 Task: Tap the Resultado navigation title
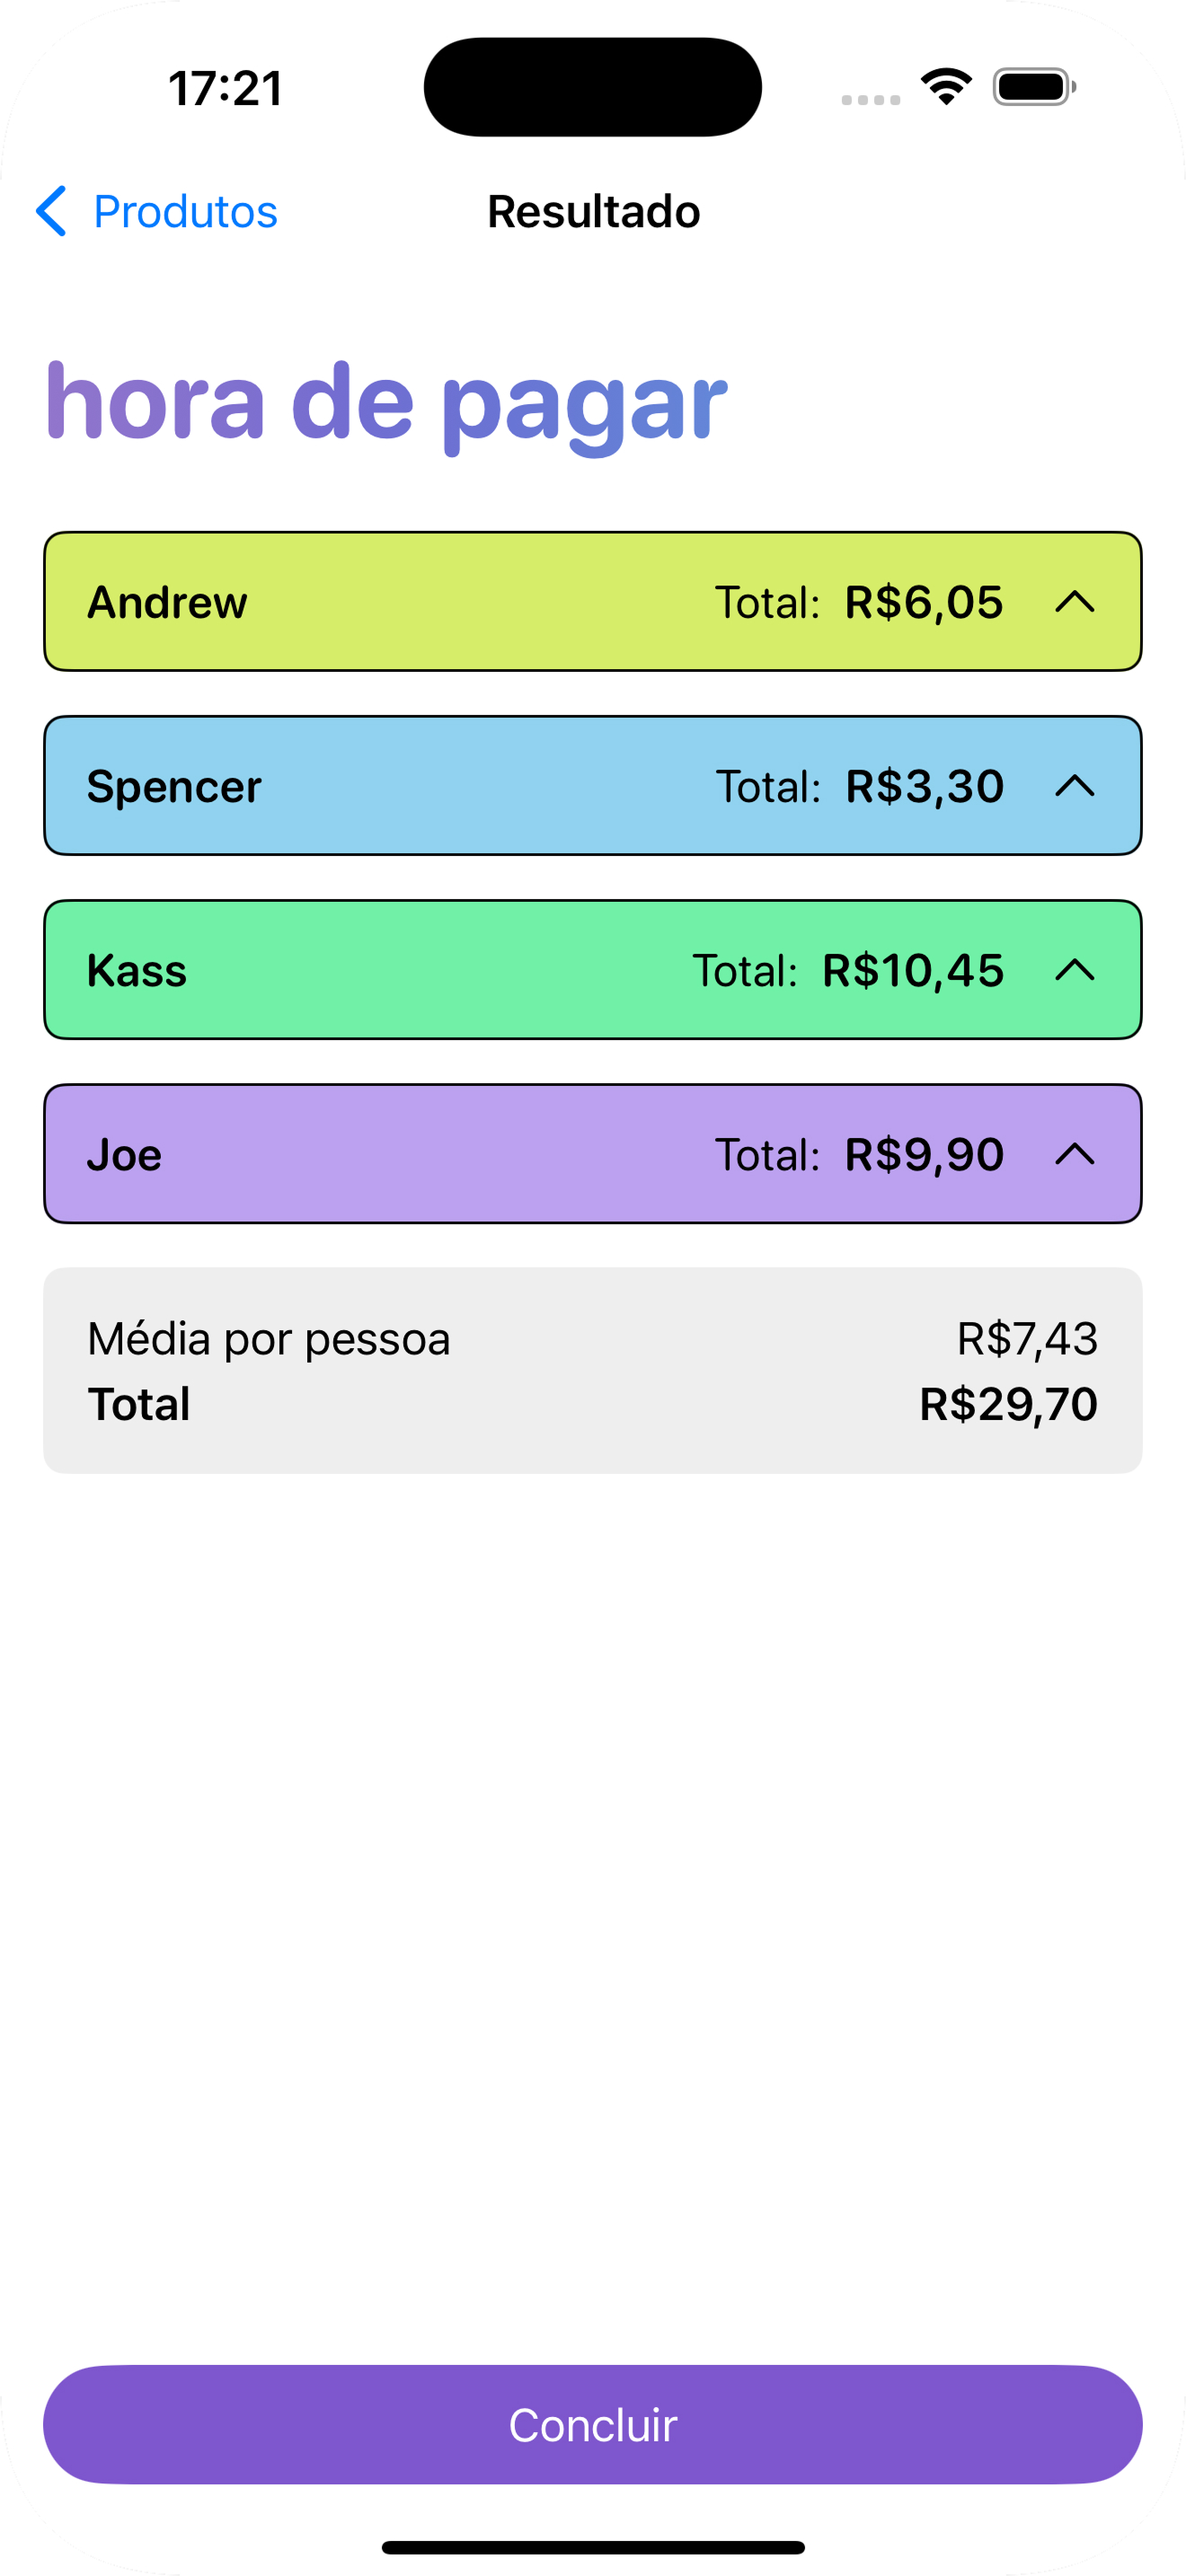[593, 211]
